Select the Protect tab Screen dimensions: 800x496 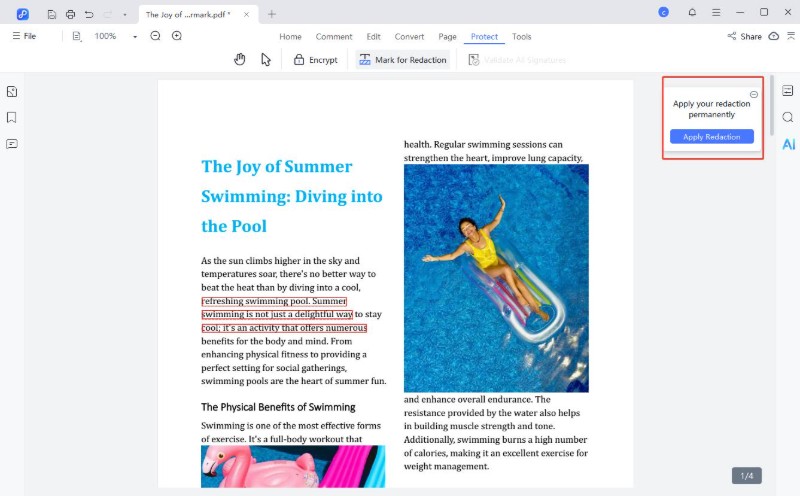(484, 37)
